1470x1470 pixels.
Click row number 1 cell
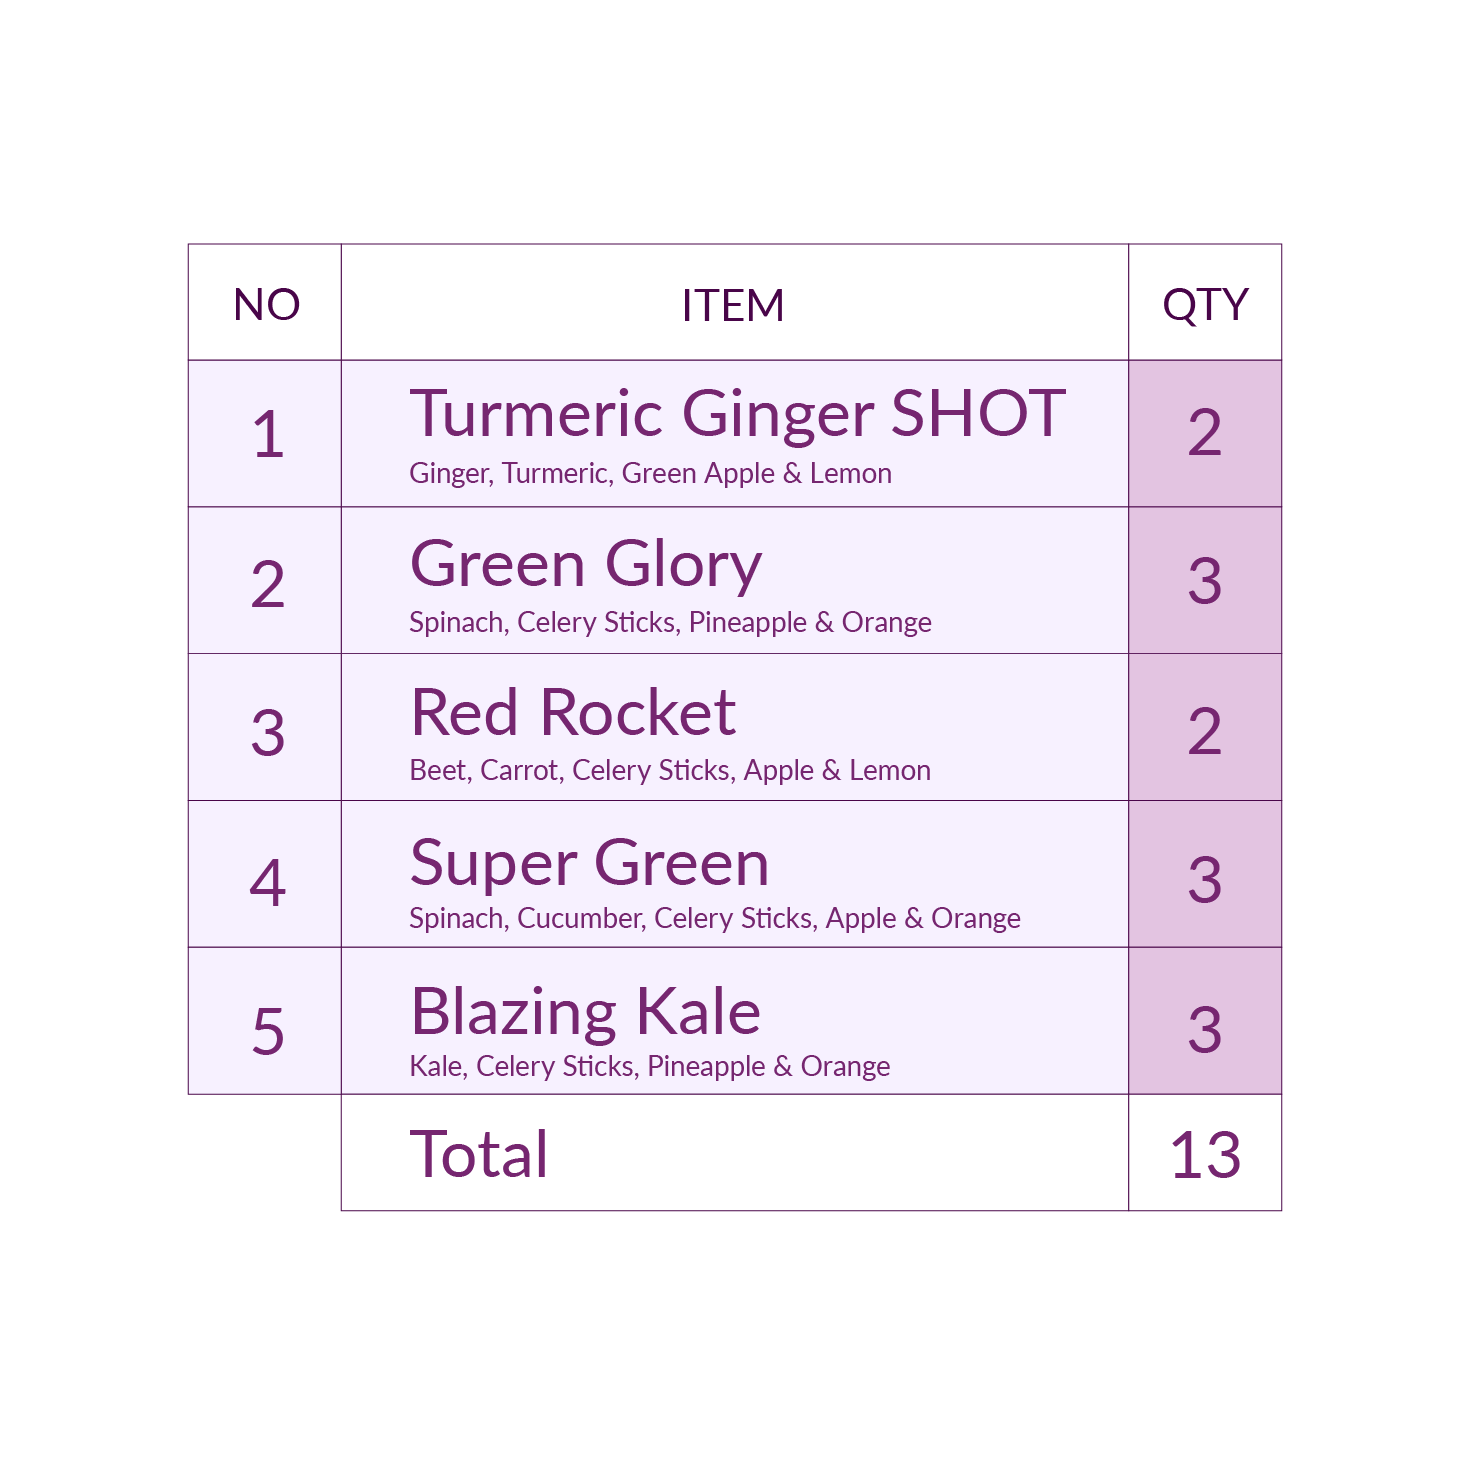[x=265, y=433]
